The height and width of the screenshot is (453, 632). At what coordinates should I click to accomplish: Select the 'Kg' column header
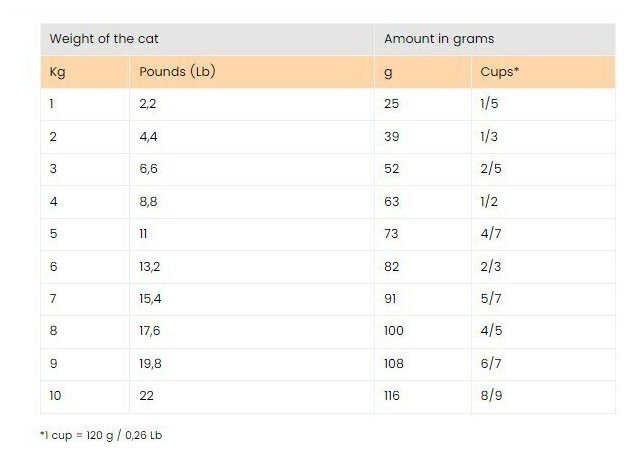(x=57, y=72)
